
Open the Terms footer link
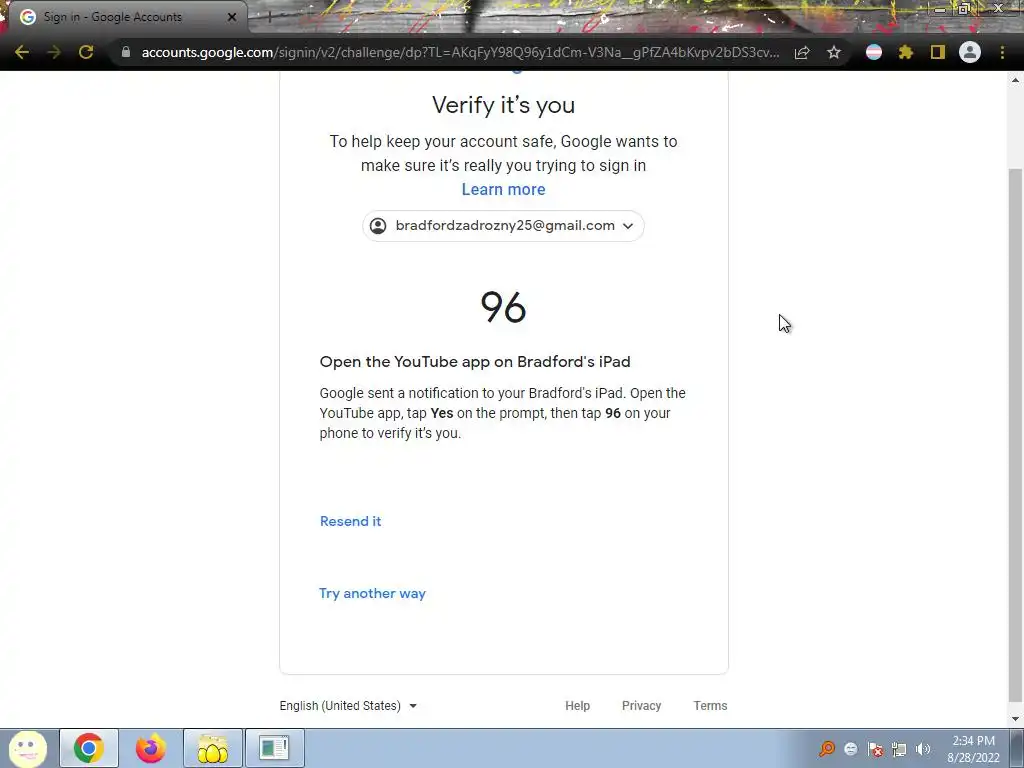click(x=711, y=706)
